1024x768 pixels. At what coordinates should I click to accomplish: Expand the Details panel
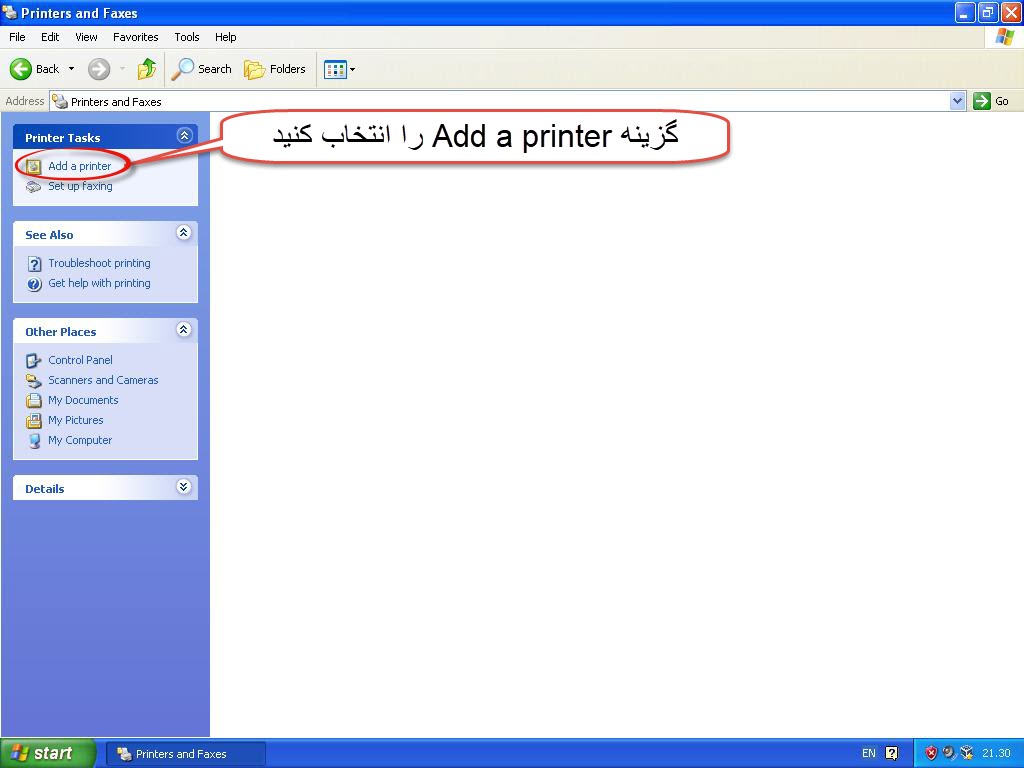(x=183, y=487)
